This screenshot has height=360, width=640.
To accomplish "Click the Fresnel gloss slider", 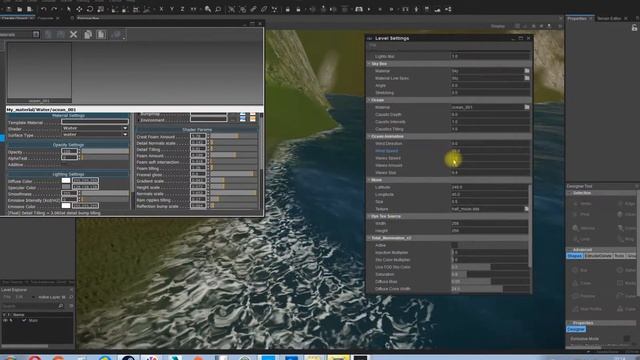I will (234, 175).
